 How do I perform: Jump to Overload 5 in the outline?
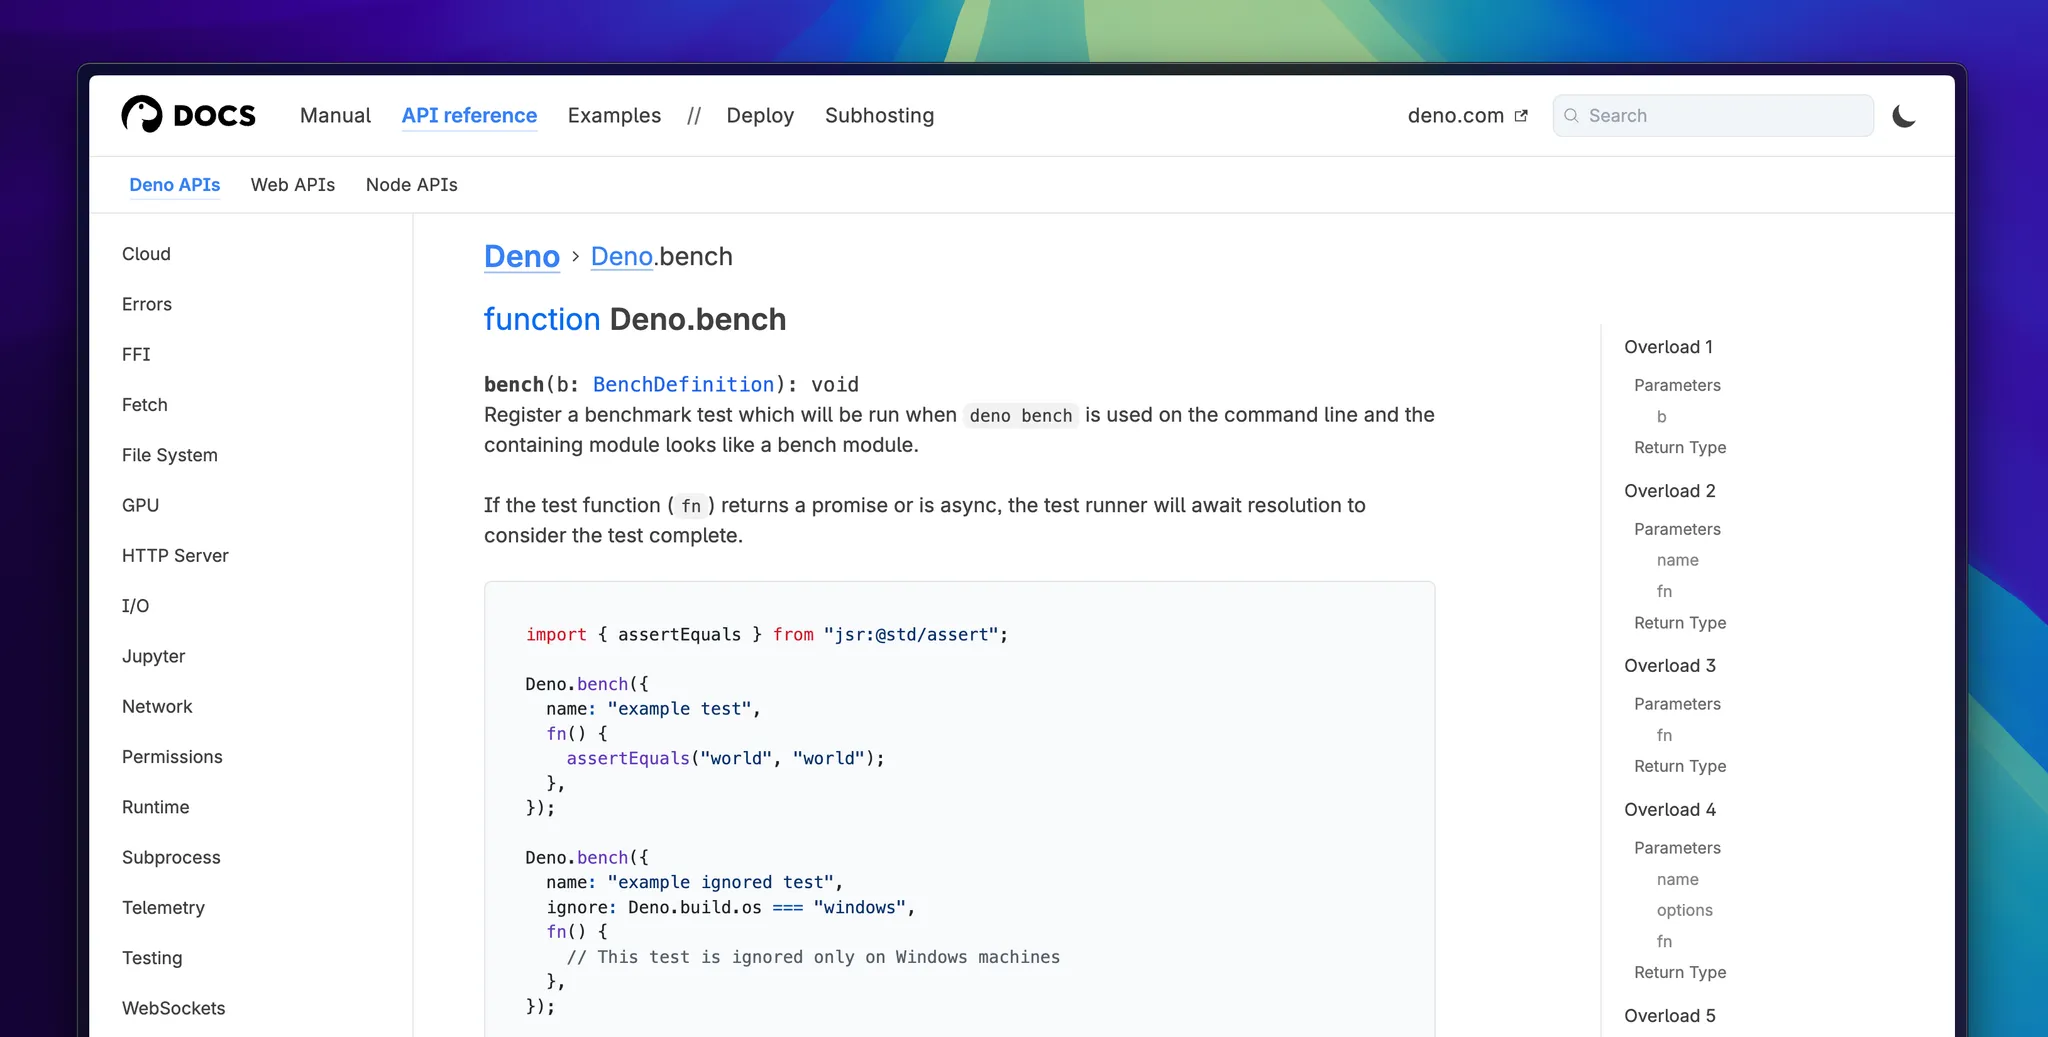[x=1669, y=1015]
